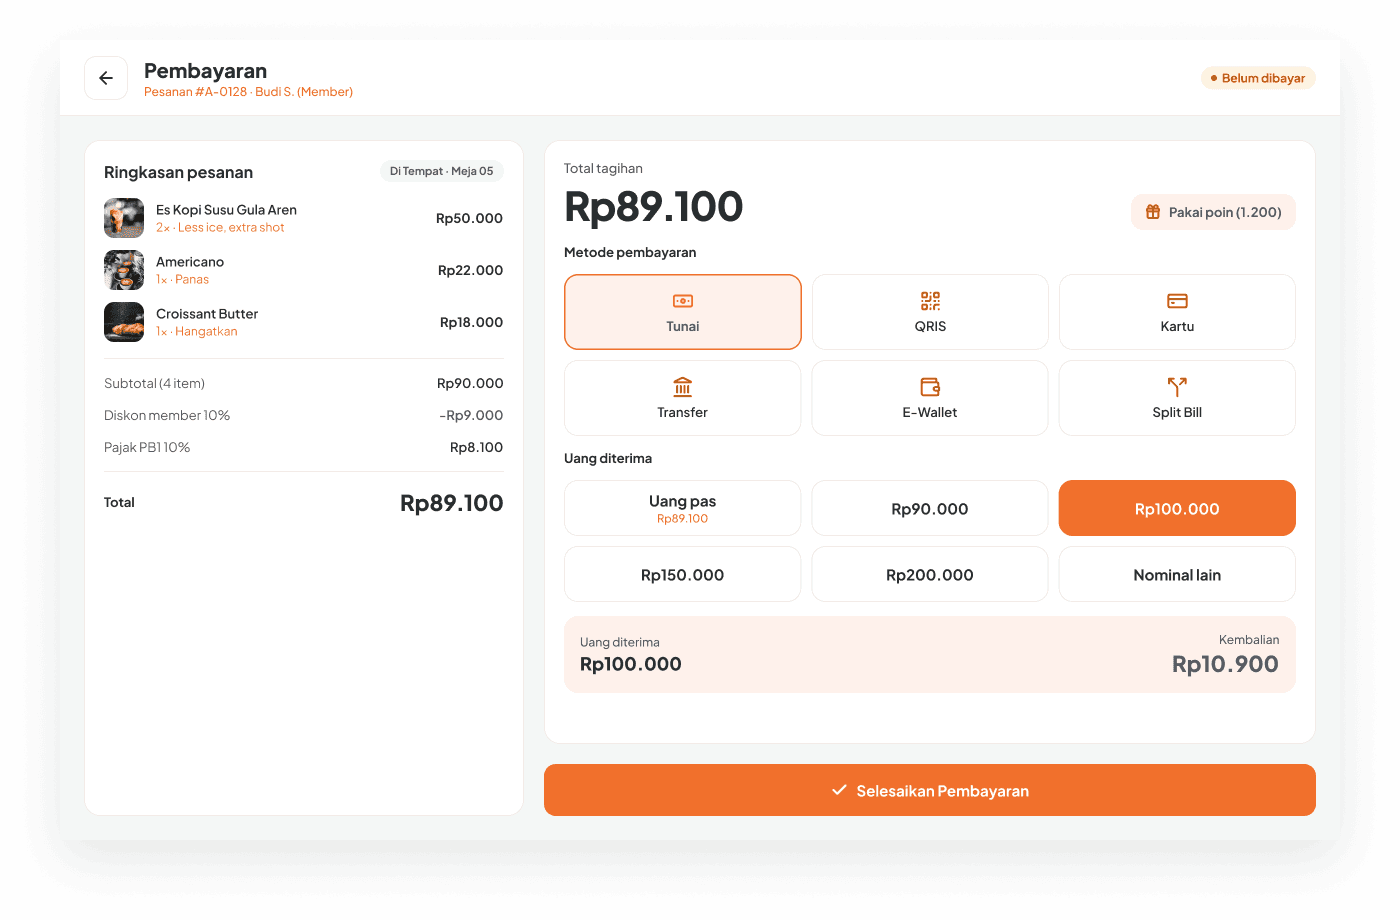The width and height of the screenshot is (1400, 920).
Task: Click the Pajak PB1 10% line
Action: point(304,447)
